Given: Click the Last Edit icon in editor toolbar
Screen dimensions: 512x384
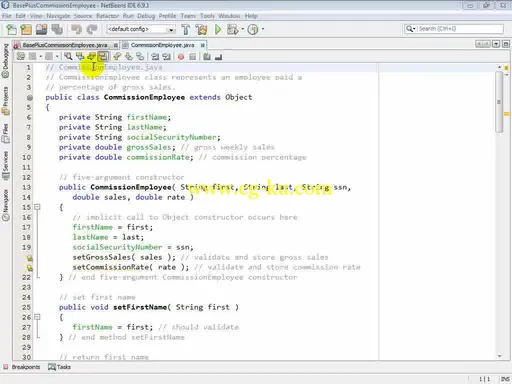Looking at the screenshot, I should [21, 57].
